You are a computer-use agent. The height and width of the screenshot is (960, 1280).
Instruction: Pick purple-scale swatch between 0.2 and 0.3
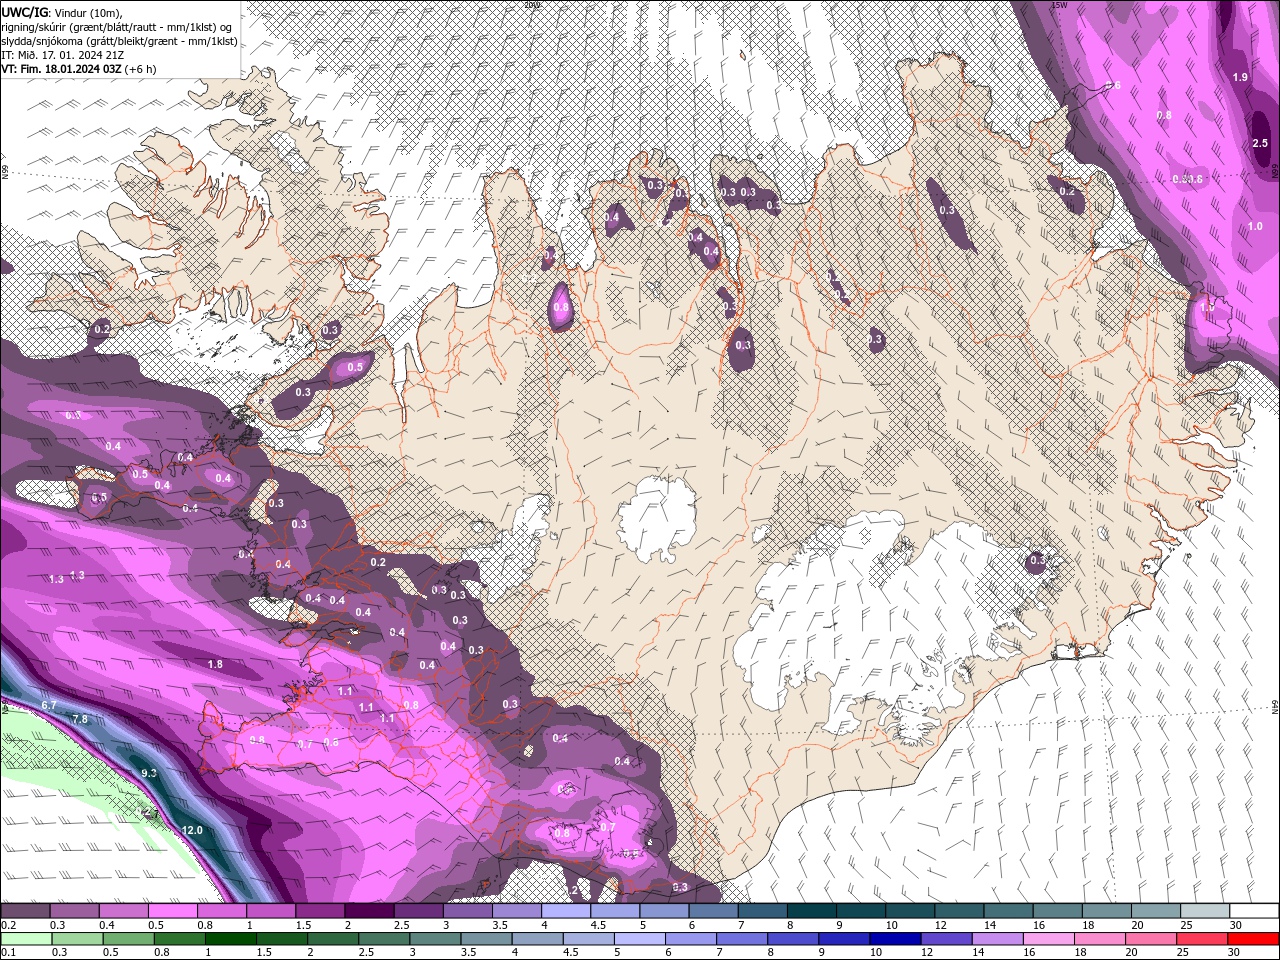(x=24, y=911)
